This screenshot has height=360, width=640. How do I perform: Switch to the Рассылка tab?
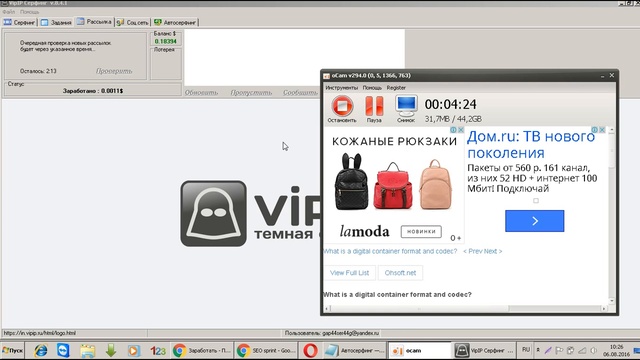pyautogui.click(x=94, y=22)
